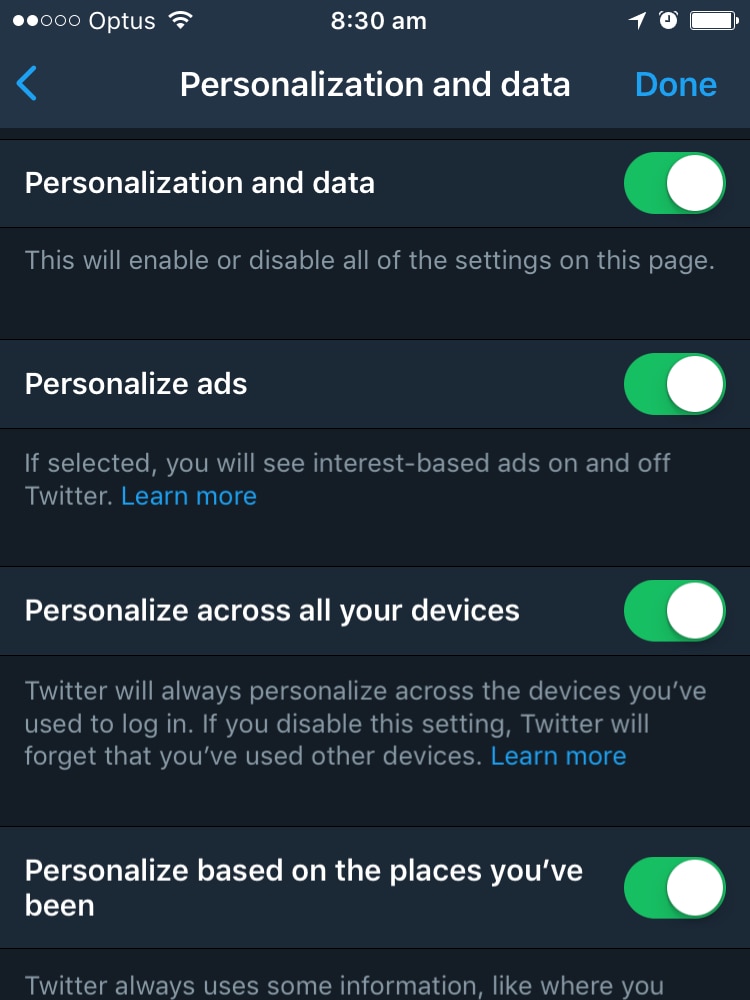The width and height of the screenshot is (750, 1000).
Task: Tap the battery indicator icon
Action: point(714,21)
